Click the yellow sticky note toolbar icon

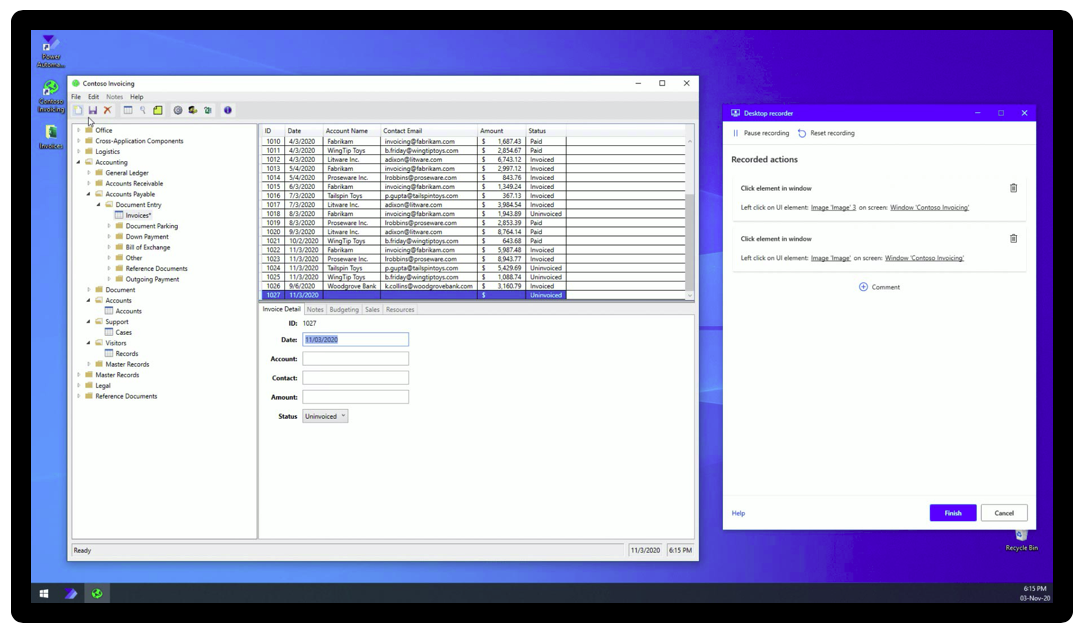[158, 110]
